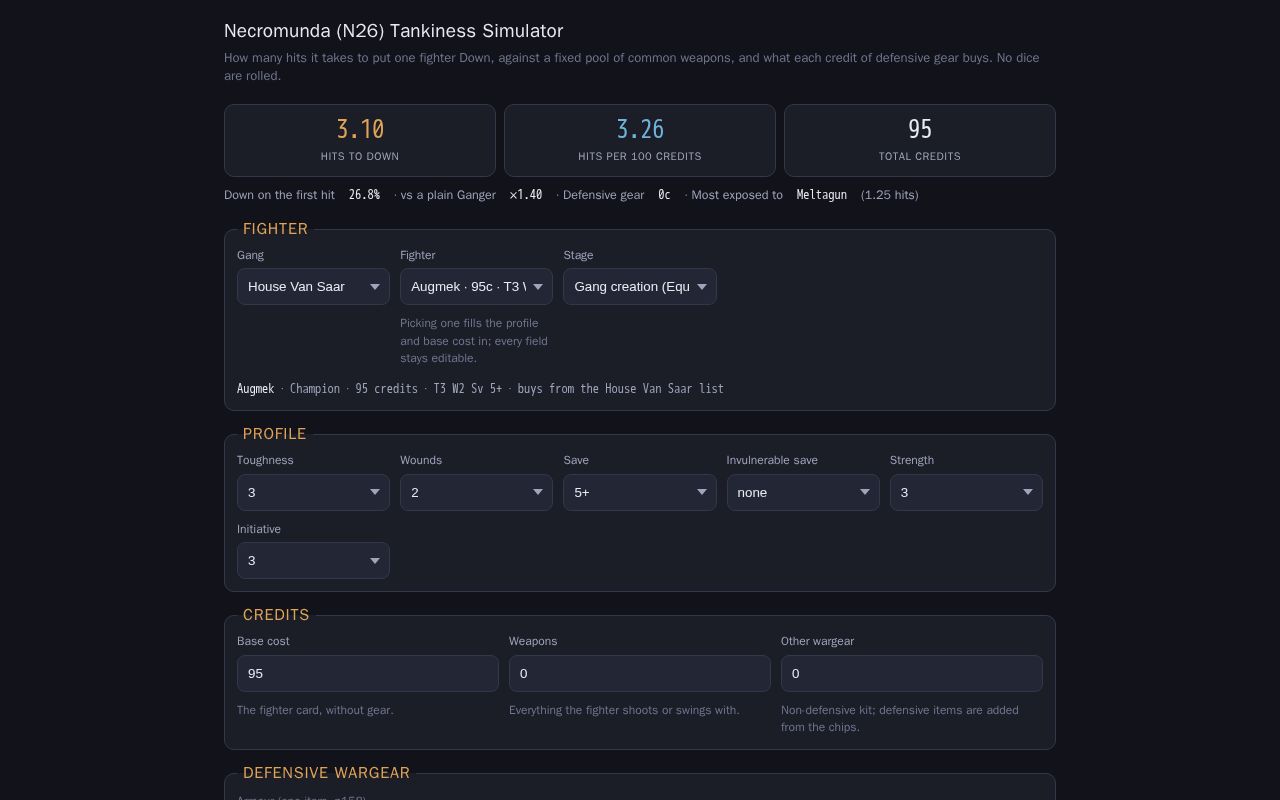The image size is (1280, 800).
Task: Click the FIGHTER section heading
Action: click(x=275, y=229)
